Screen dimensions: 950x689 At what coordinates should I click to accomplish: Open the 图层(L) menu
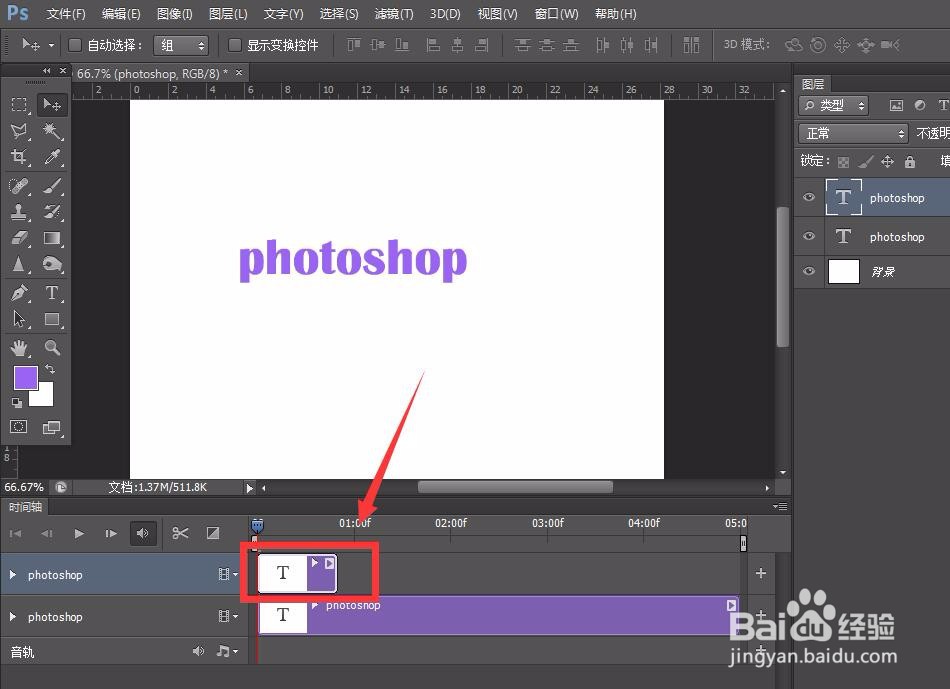click(x=228, y=13)
